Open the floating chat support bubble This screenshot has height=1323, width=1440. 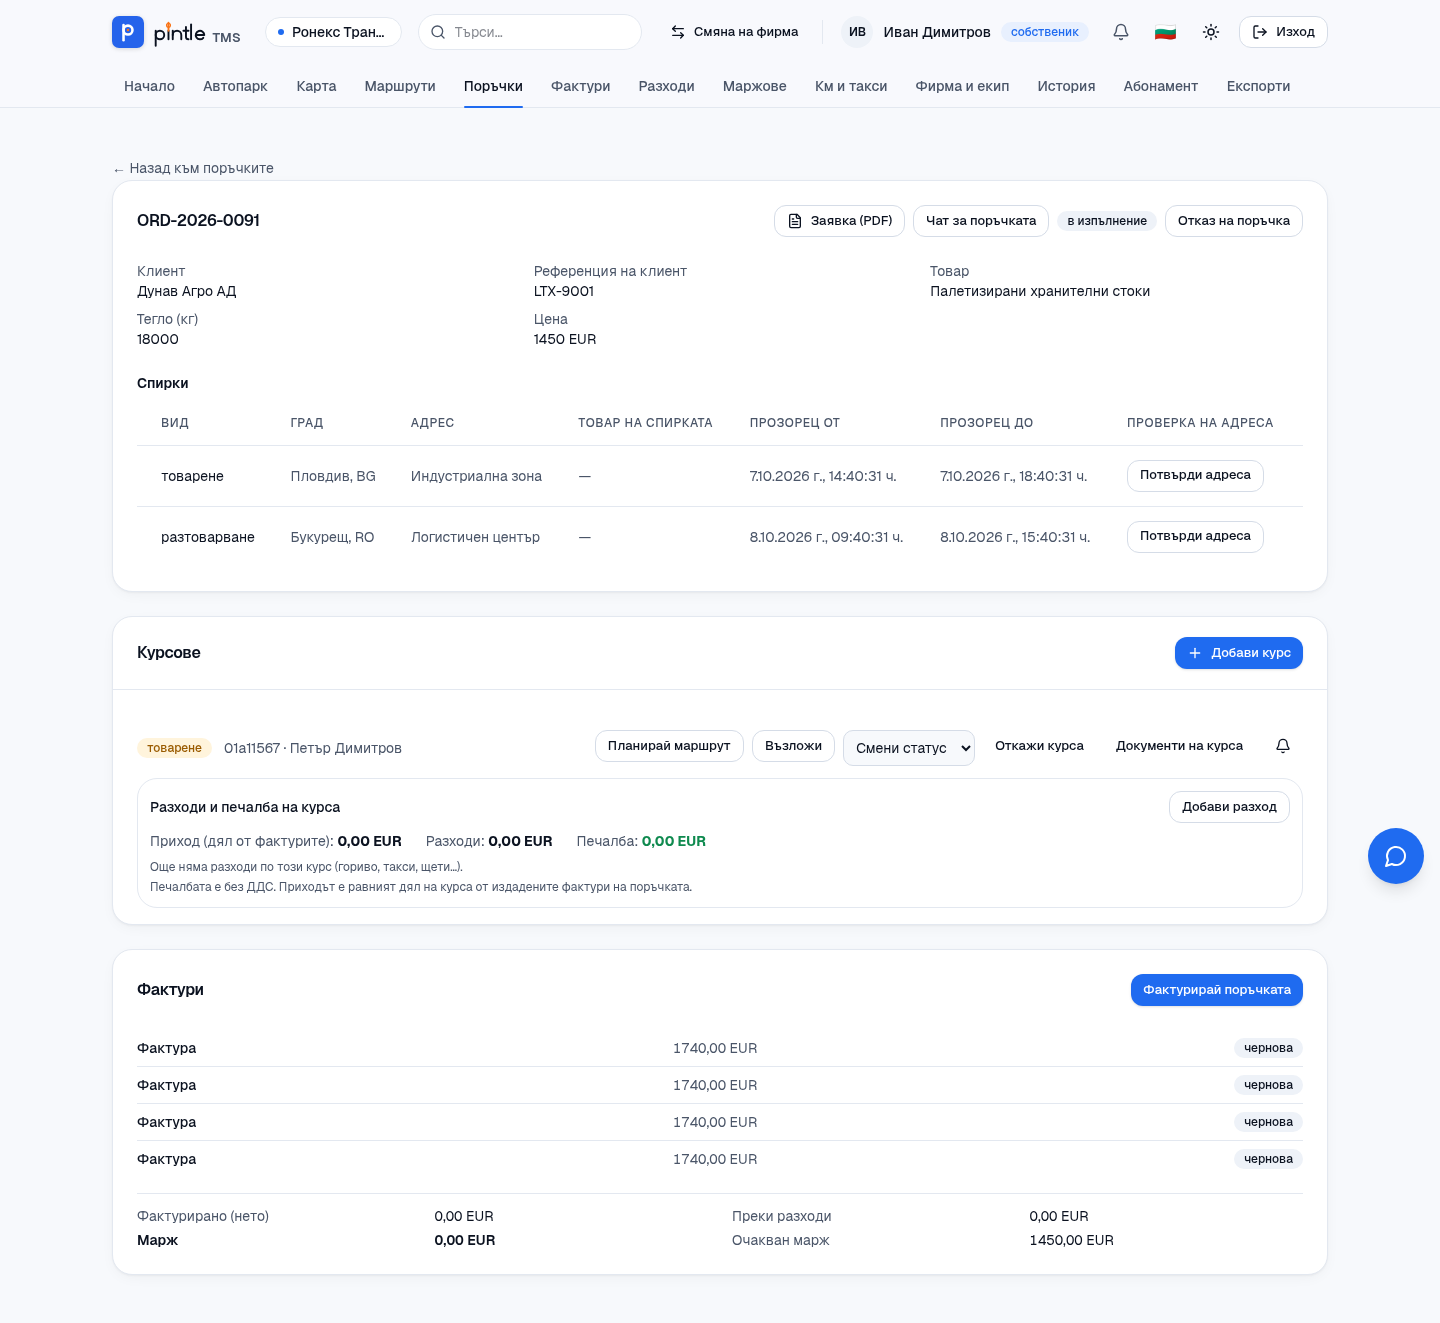[x=1396, y=856]
